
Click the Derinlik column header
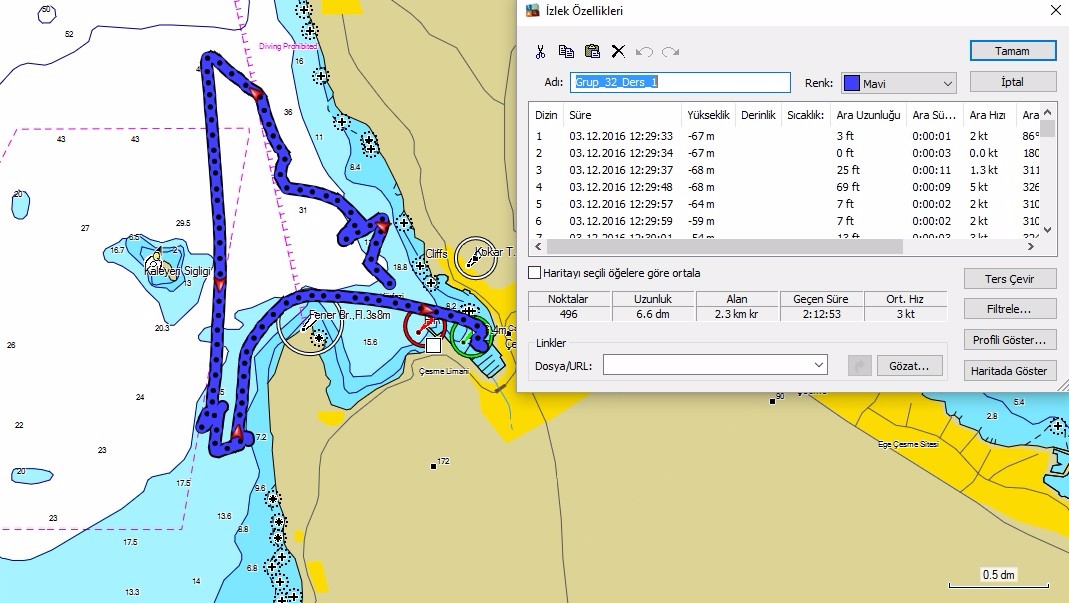coord(758,115)
